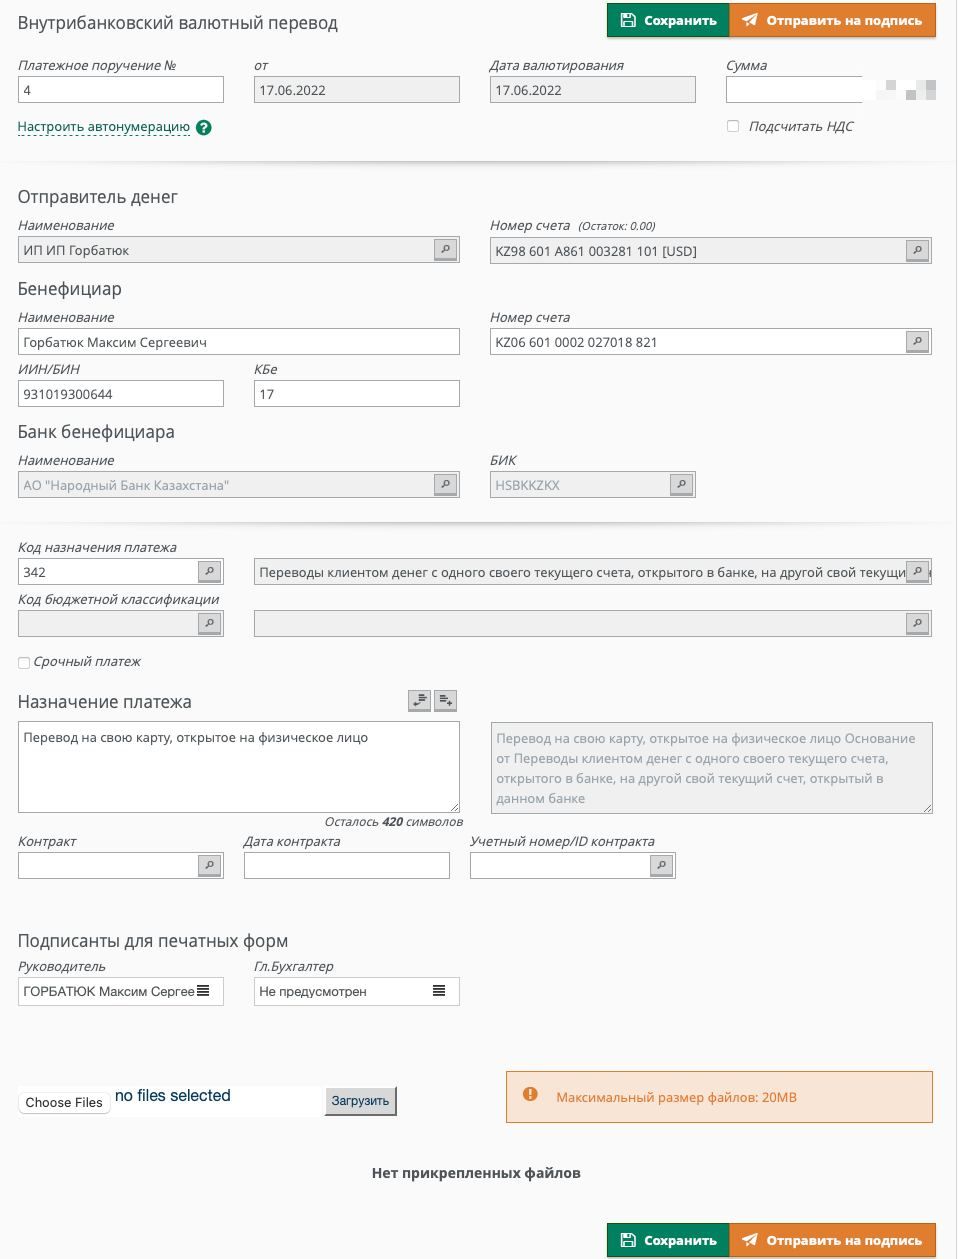
Task: Click the right icon above payment purpose text
Action: pyautogui.click(x=446, y=701)
